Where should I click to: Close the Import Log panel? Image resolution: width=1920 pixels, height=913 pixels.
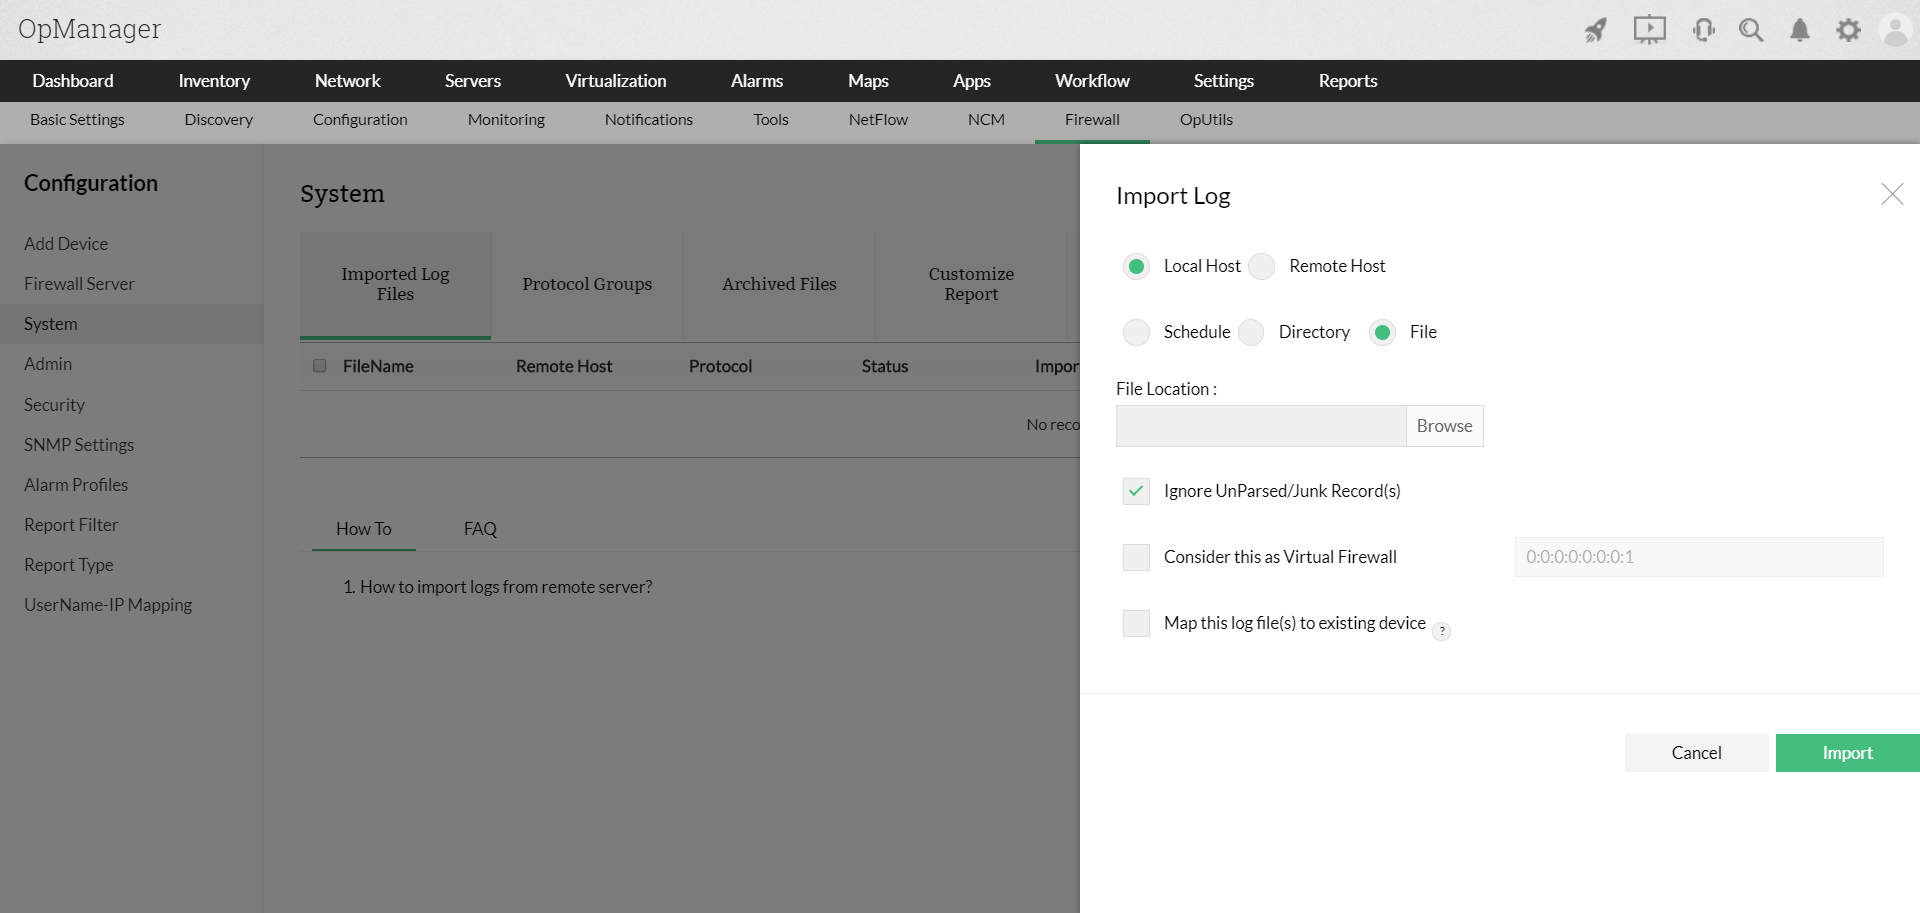[1891, 194]
